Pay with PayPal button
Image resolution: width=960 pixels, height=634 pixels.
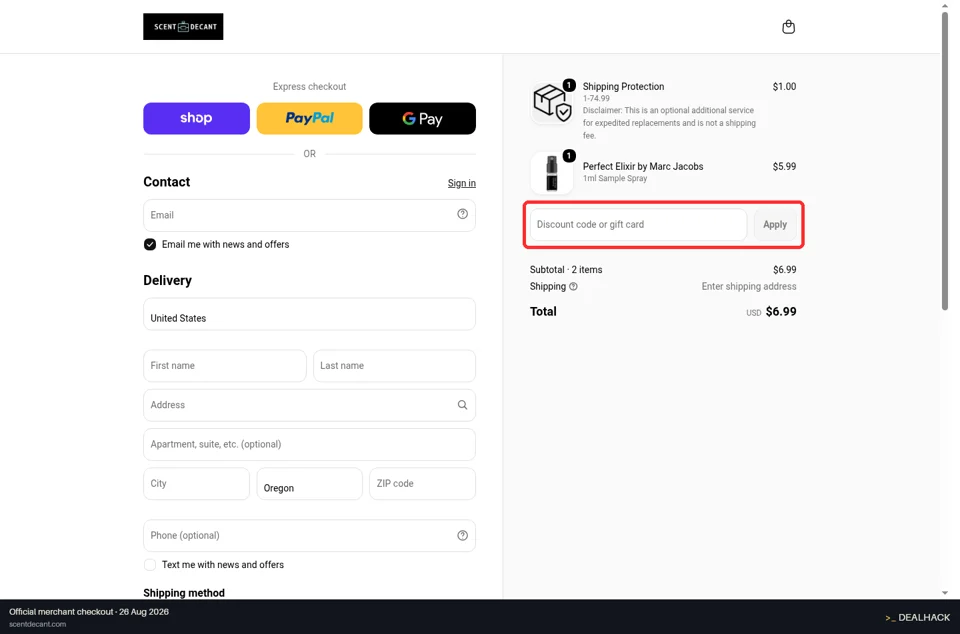tap(309, 118)
